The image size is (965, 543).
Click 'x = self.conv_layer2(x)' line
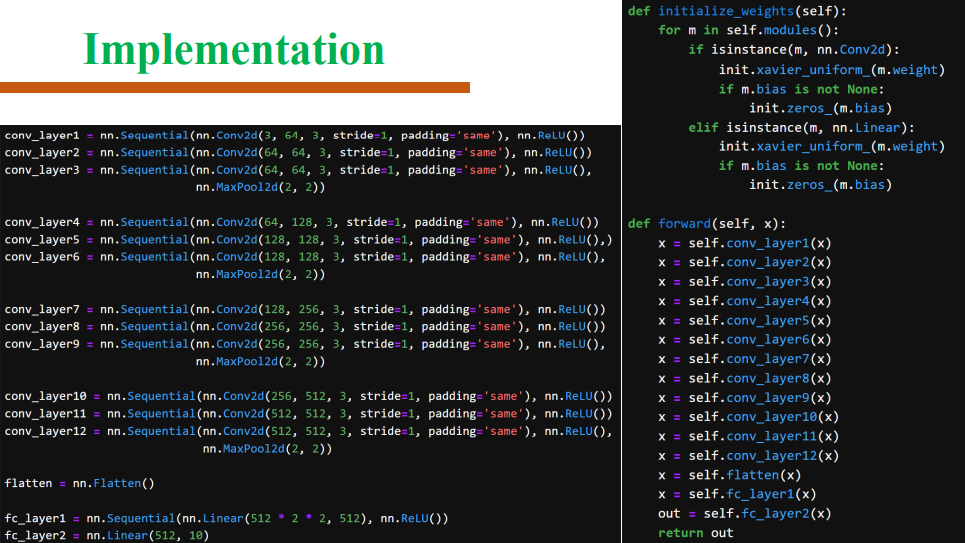coord(745,262)
